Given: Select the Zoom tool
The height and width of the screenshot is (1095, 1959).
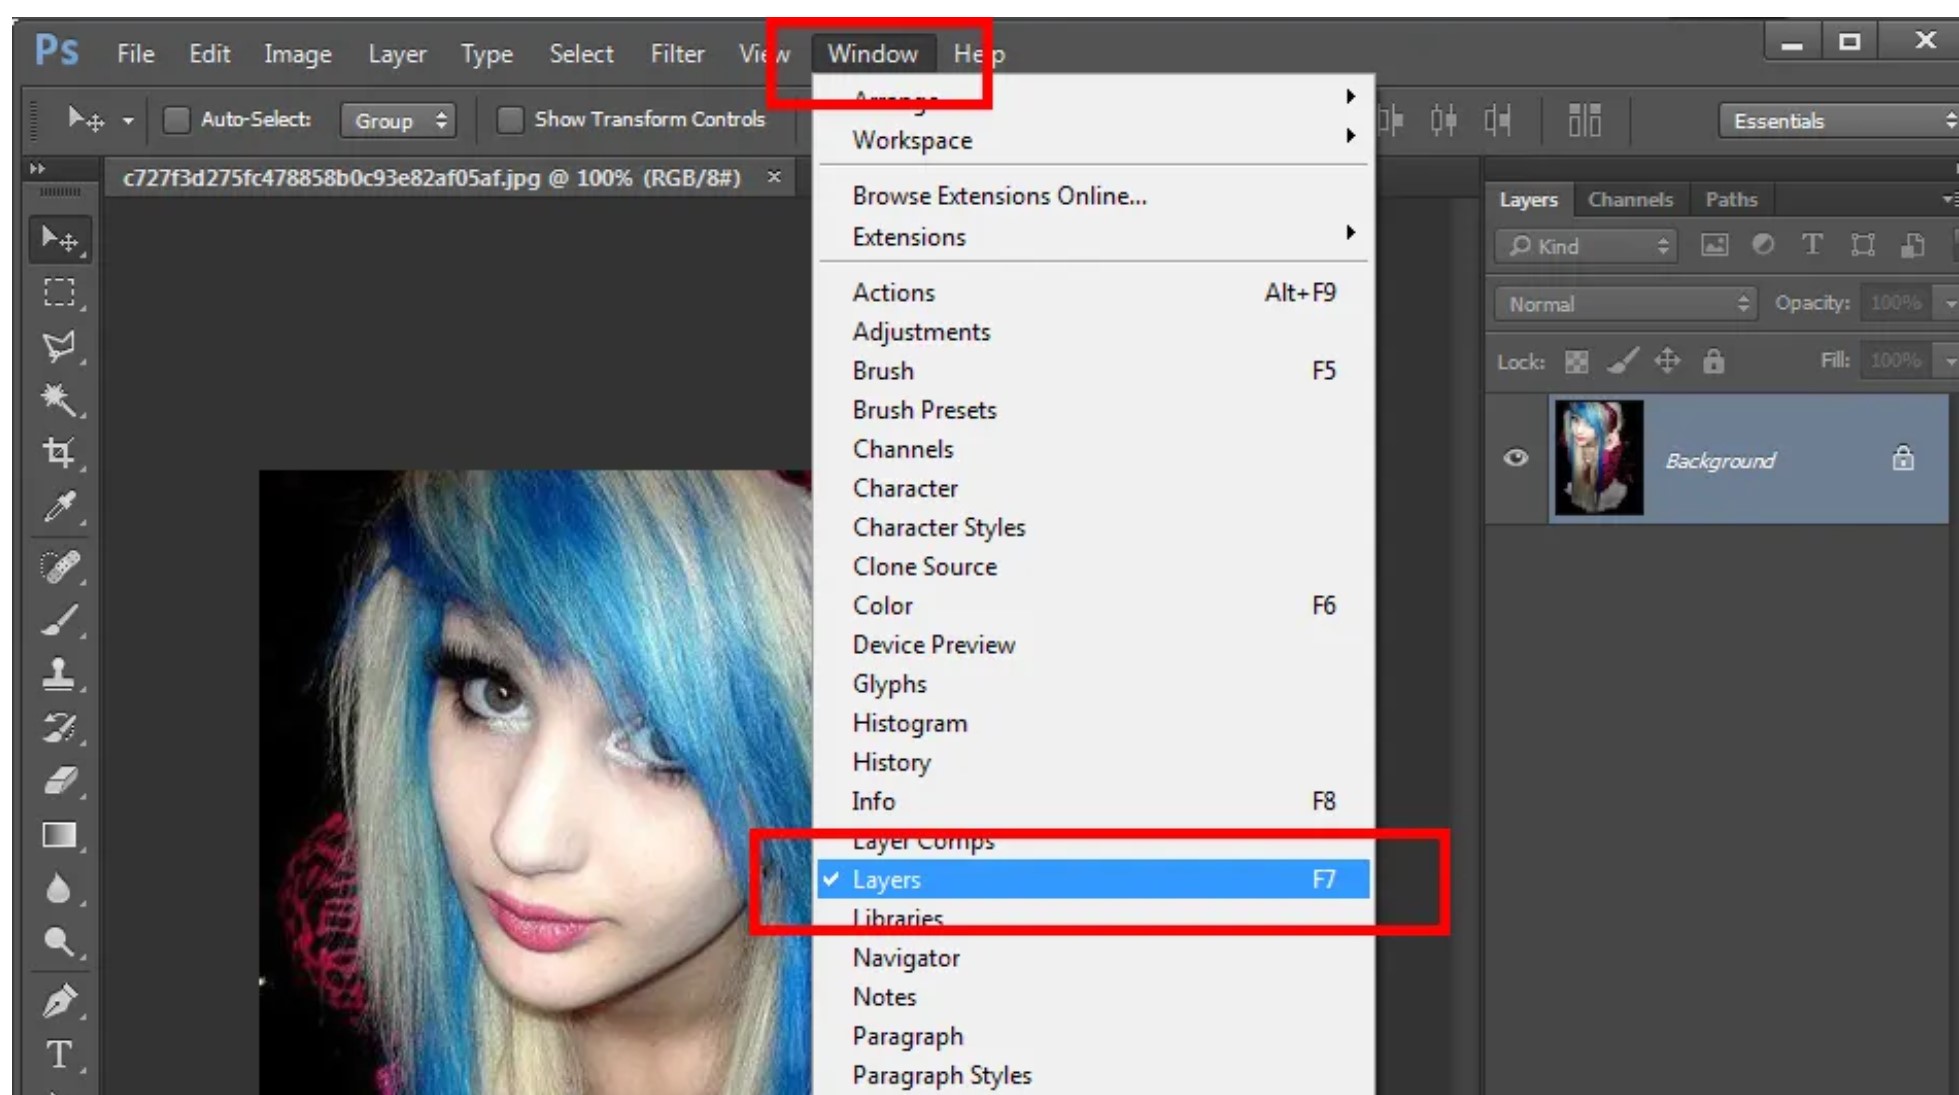Looking at the screenshot, I should pos(59,942).
